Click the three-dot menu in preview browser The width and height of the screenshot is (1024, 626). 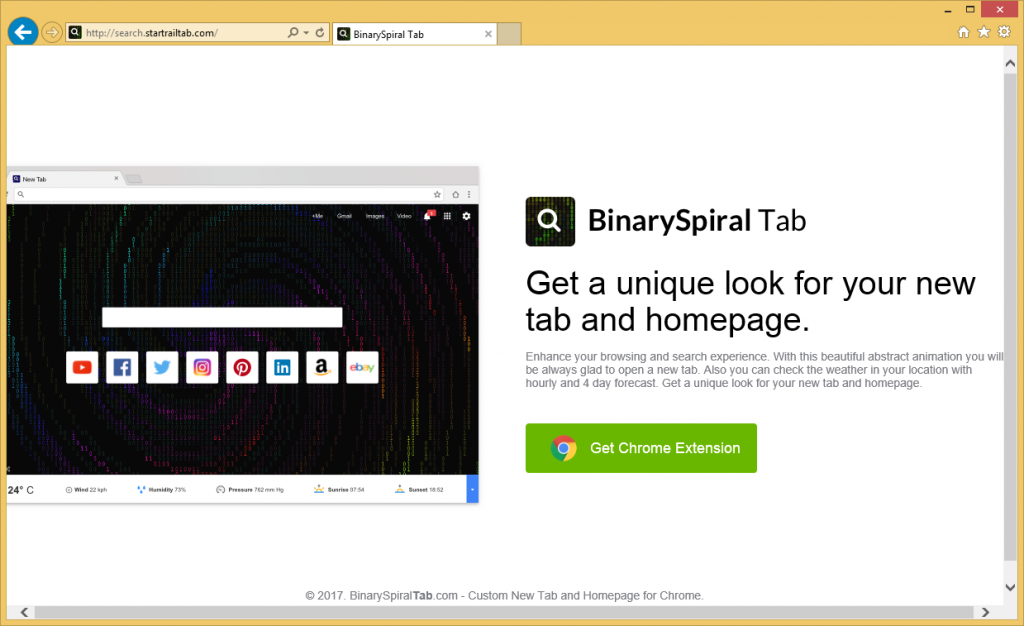coord(469,195)
